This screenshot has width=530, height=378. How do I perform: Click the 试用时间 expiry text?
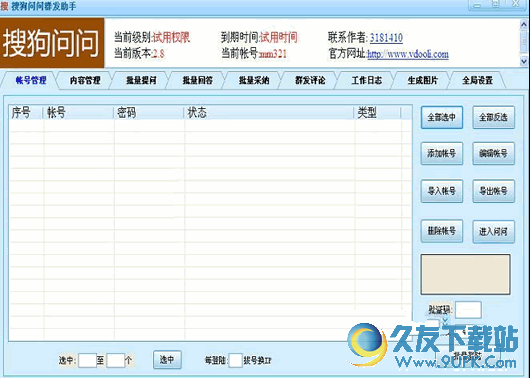point(279,38)
